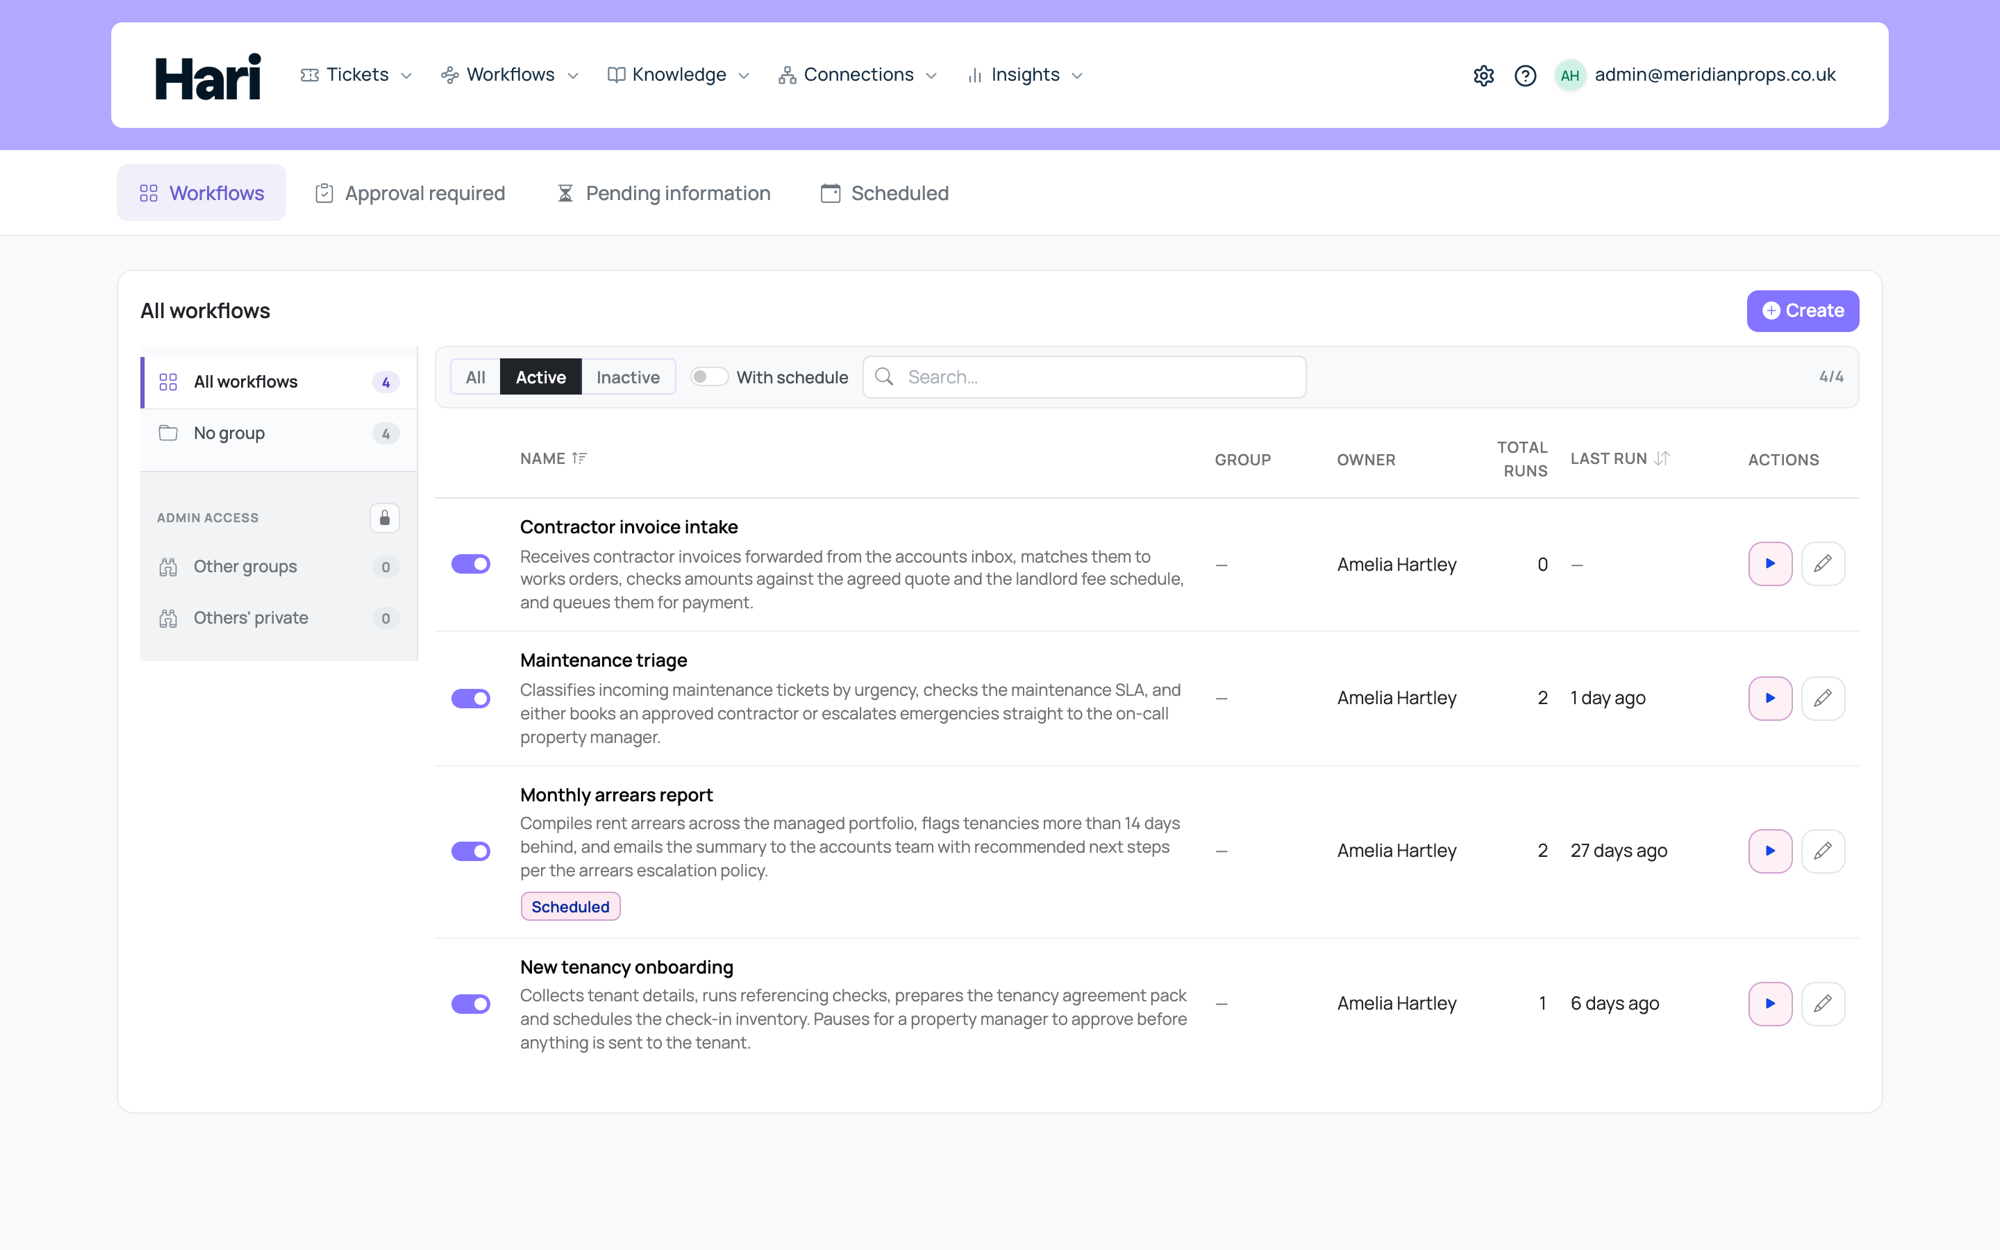The image size is (2000, 1250).
Task: Switch to the Approval required tab
Action: pos(410,193)
